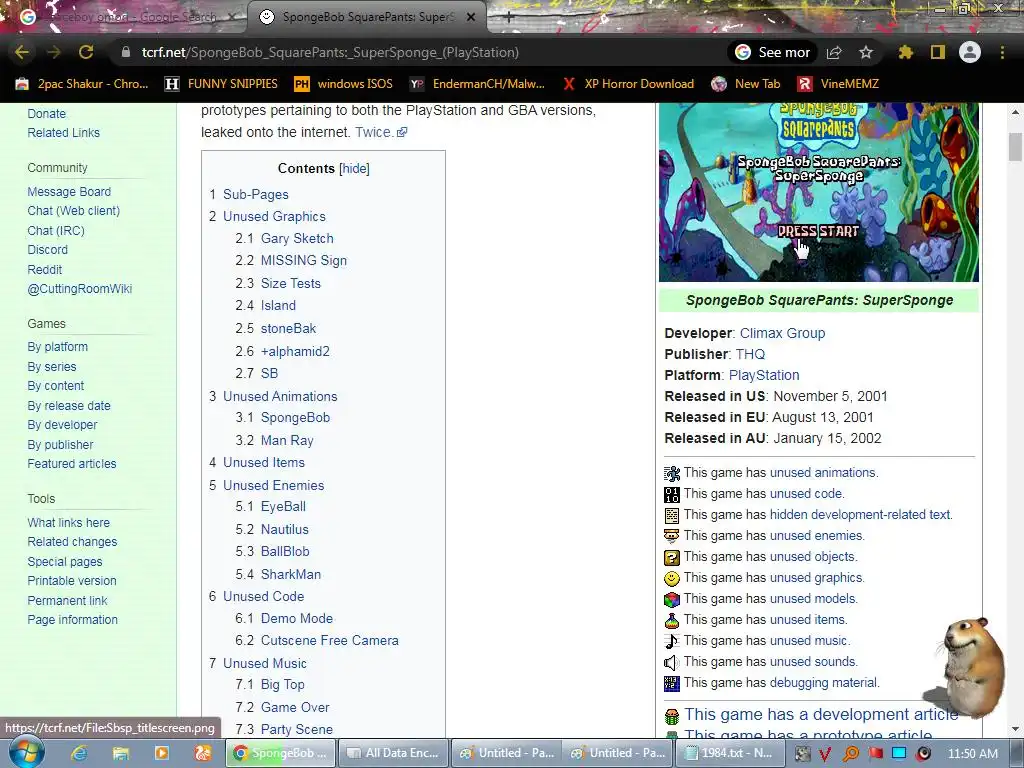Click the unused items potion icon
1024x768 pixels.
672,620
